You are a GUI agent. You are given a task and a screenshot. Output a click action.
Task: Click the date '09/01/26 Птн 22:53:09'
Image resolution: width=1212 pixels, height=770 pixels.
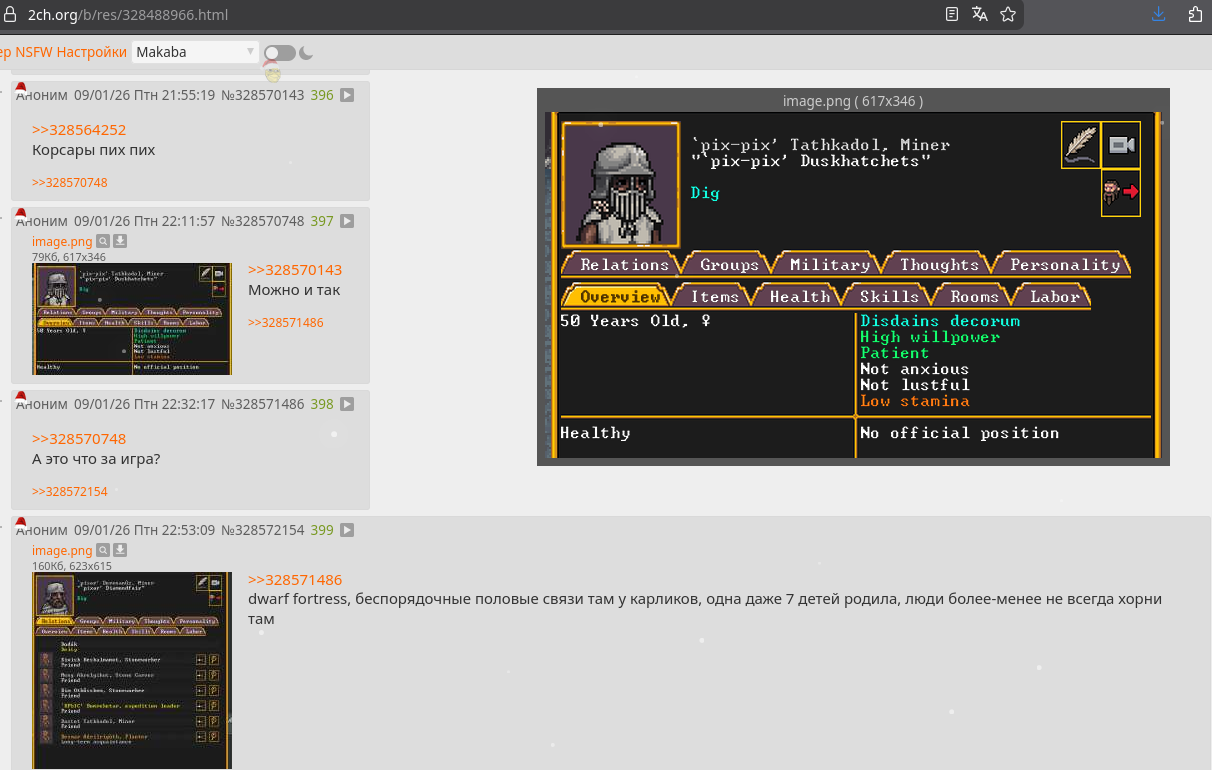click(145, 531)
